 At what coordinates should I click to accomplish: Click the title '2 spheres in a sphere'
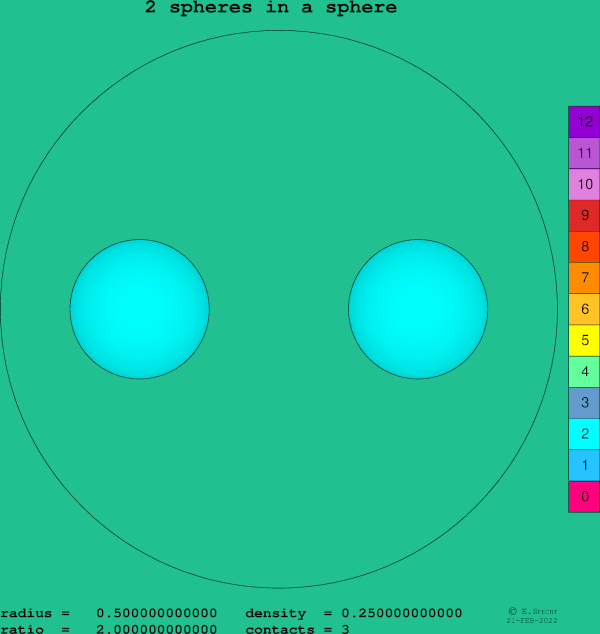point(271,8)
